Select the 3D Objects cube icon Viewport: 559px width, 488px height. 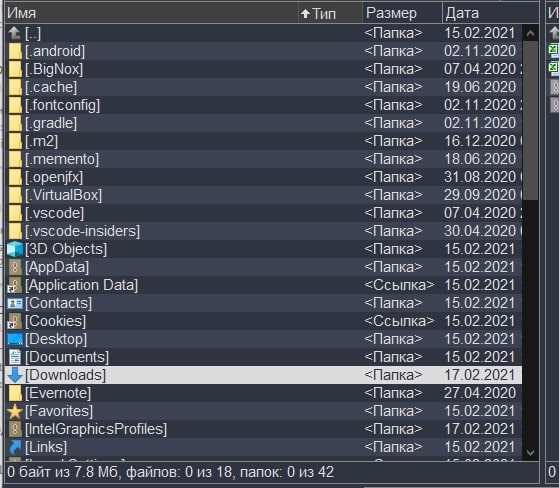pos(15,249)
